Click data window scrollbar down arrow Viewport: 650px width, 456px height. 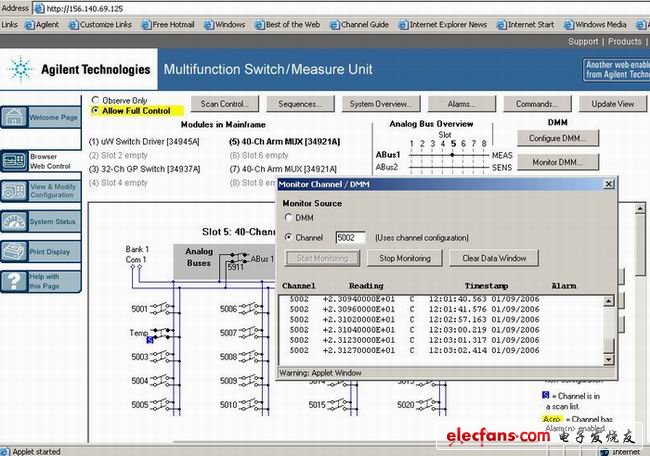608,360
